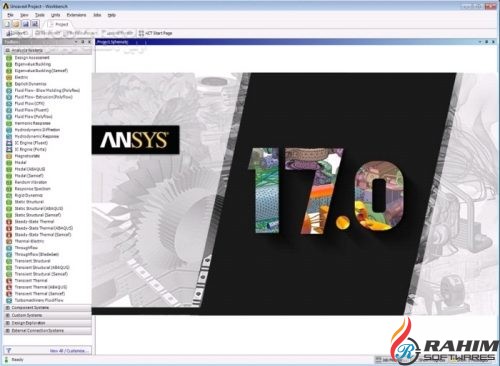Open the File menu
Viewport: 500px width, 366px height.
[10, 15]
